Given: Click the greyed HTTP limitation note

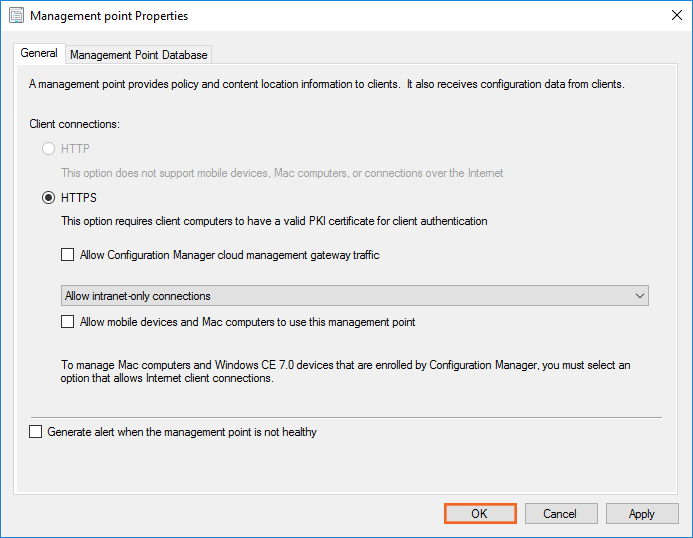Looking at the screenshot, I should (x=282, y=173).
